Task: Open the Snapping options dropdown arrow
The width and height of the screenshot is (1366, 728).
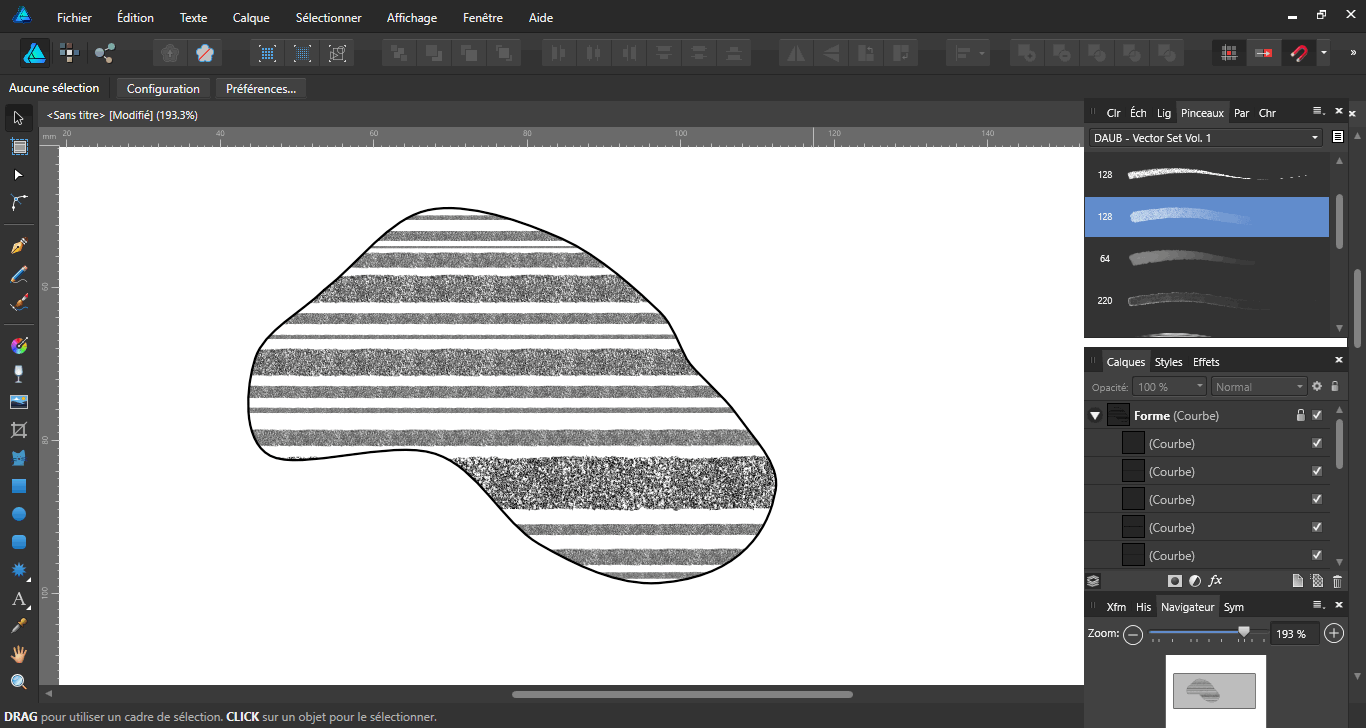Action: click(1324, 53)
